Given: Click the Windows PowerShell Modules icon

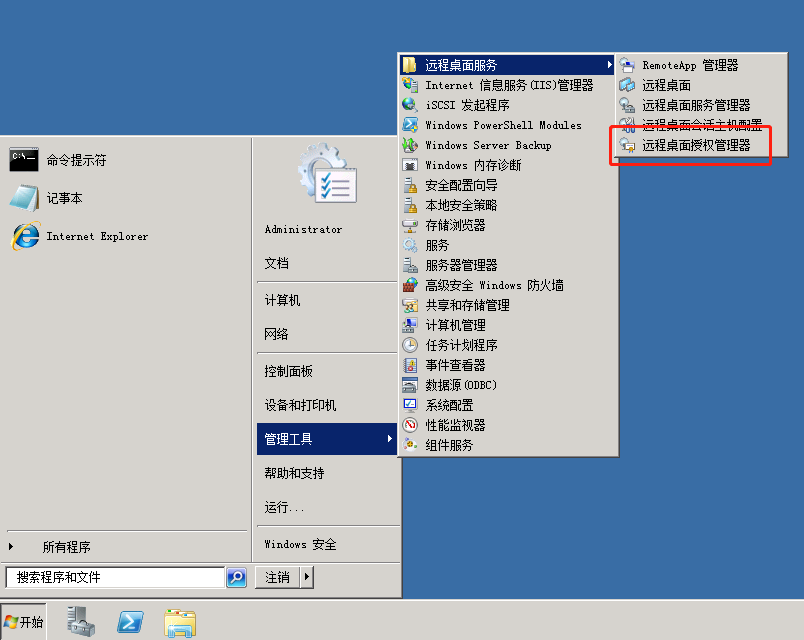Looking at the screenshot, I should (409, 125).
